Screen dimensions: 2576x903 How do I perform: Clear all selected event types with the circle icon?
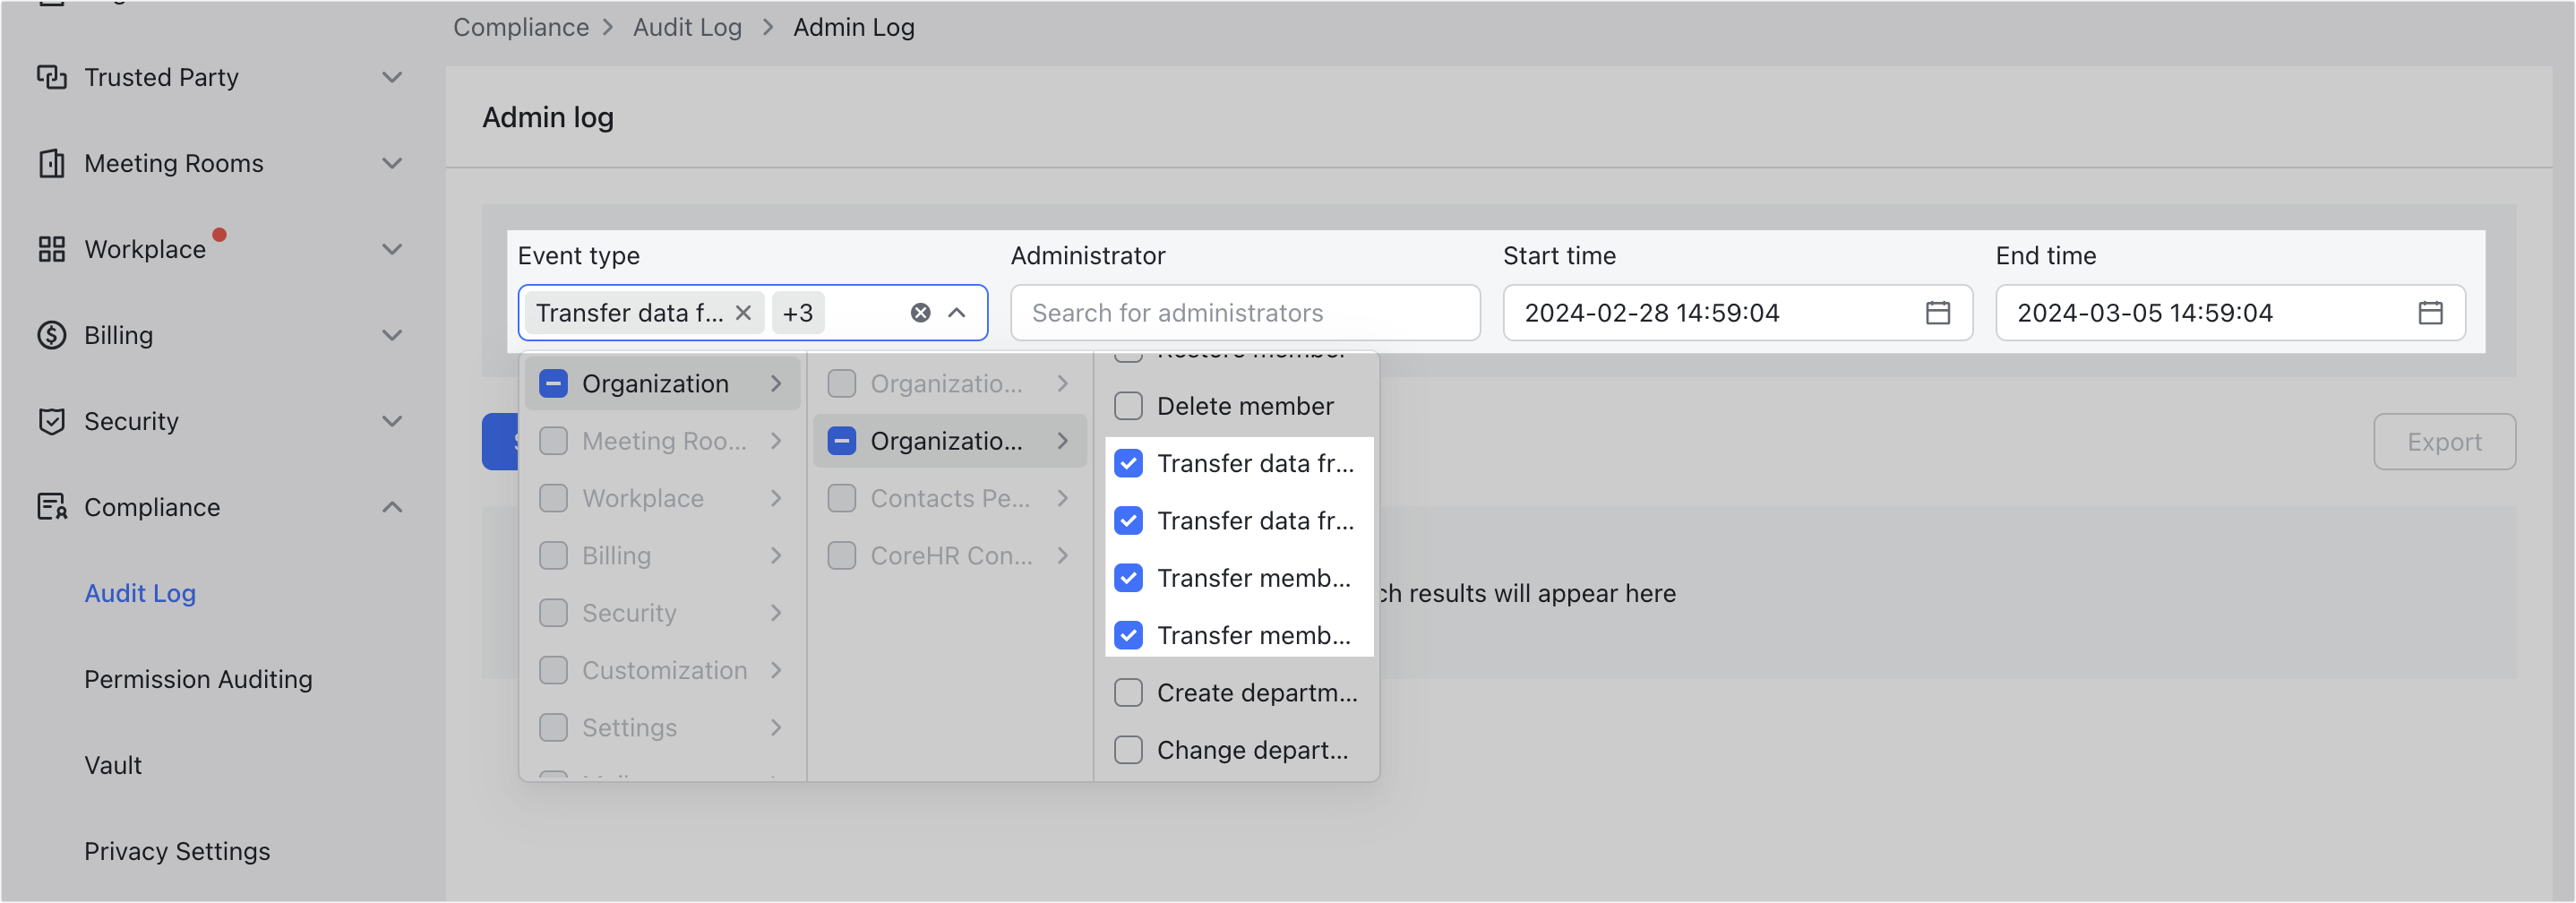920,312
